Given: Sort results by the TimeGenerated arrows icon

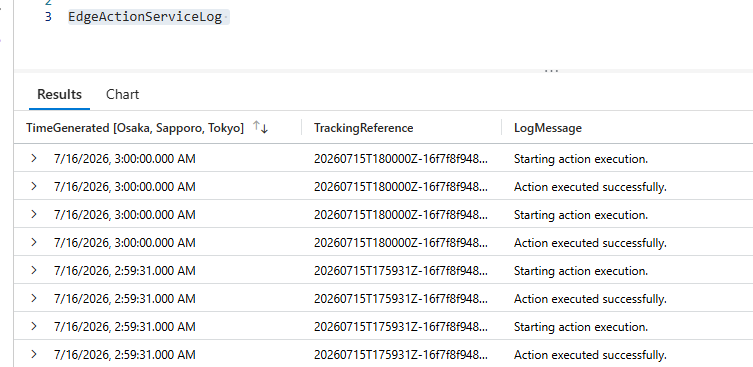Looking at the screenshot, I should 260,128.
